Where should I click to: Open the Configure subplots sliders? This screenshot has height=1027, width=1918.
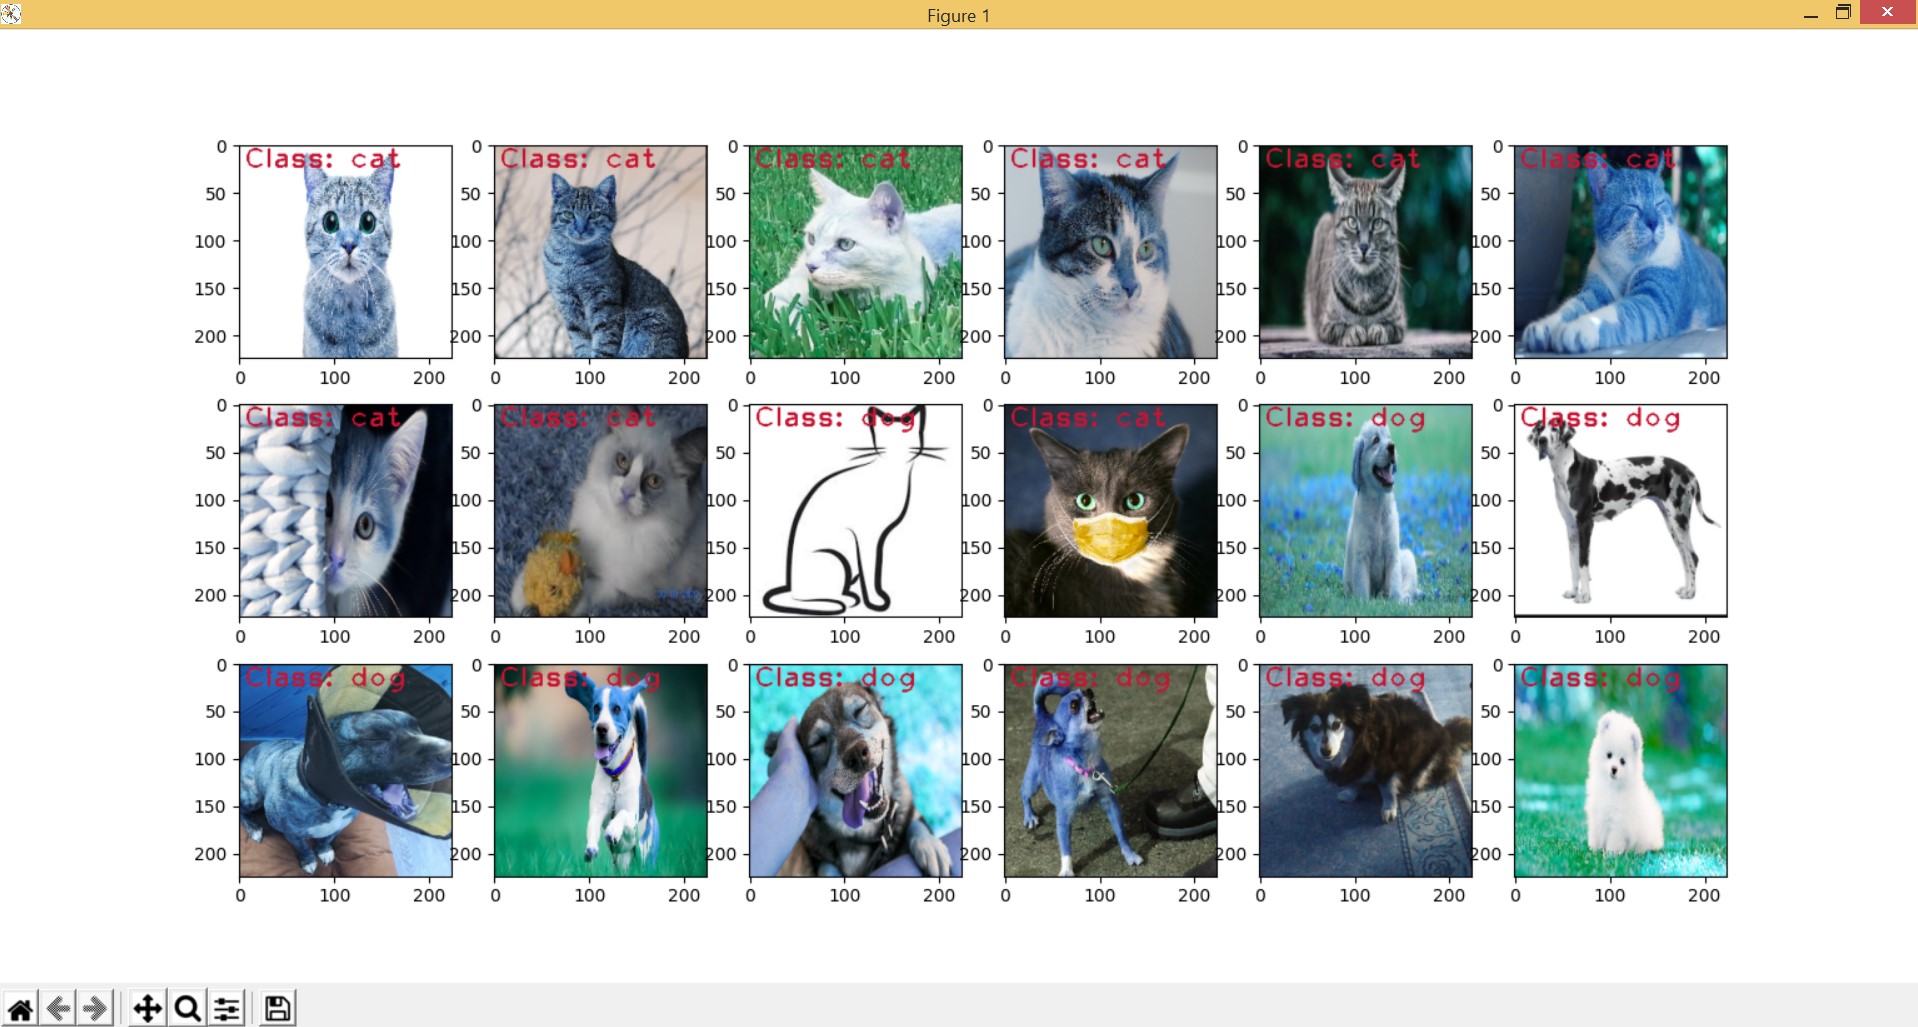coord(225,1008)
